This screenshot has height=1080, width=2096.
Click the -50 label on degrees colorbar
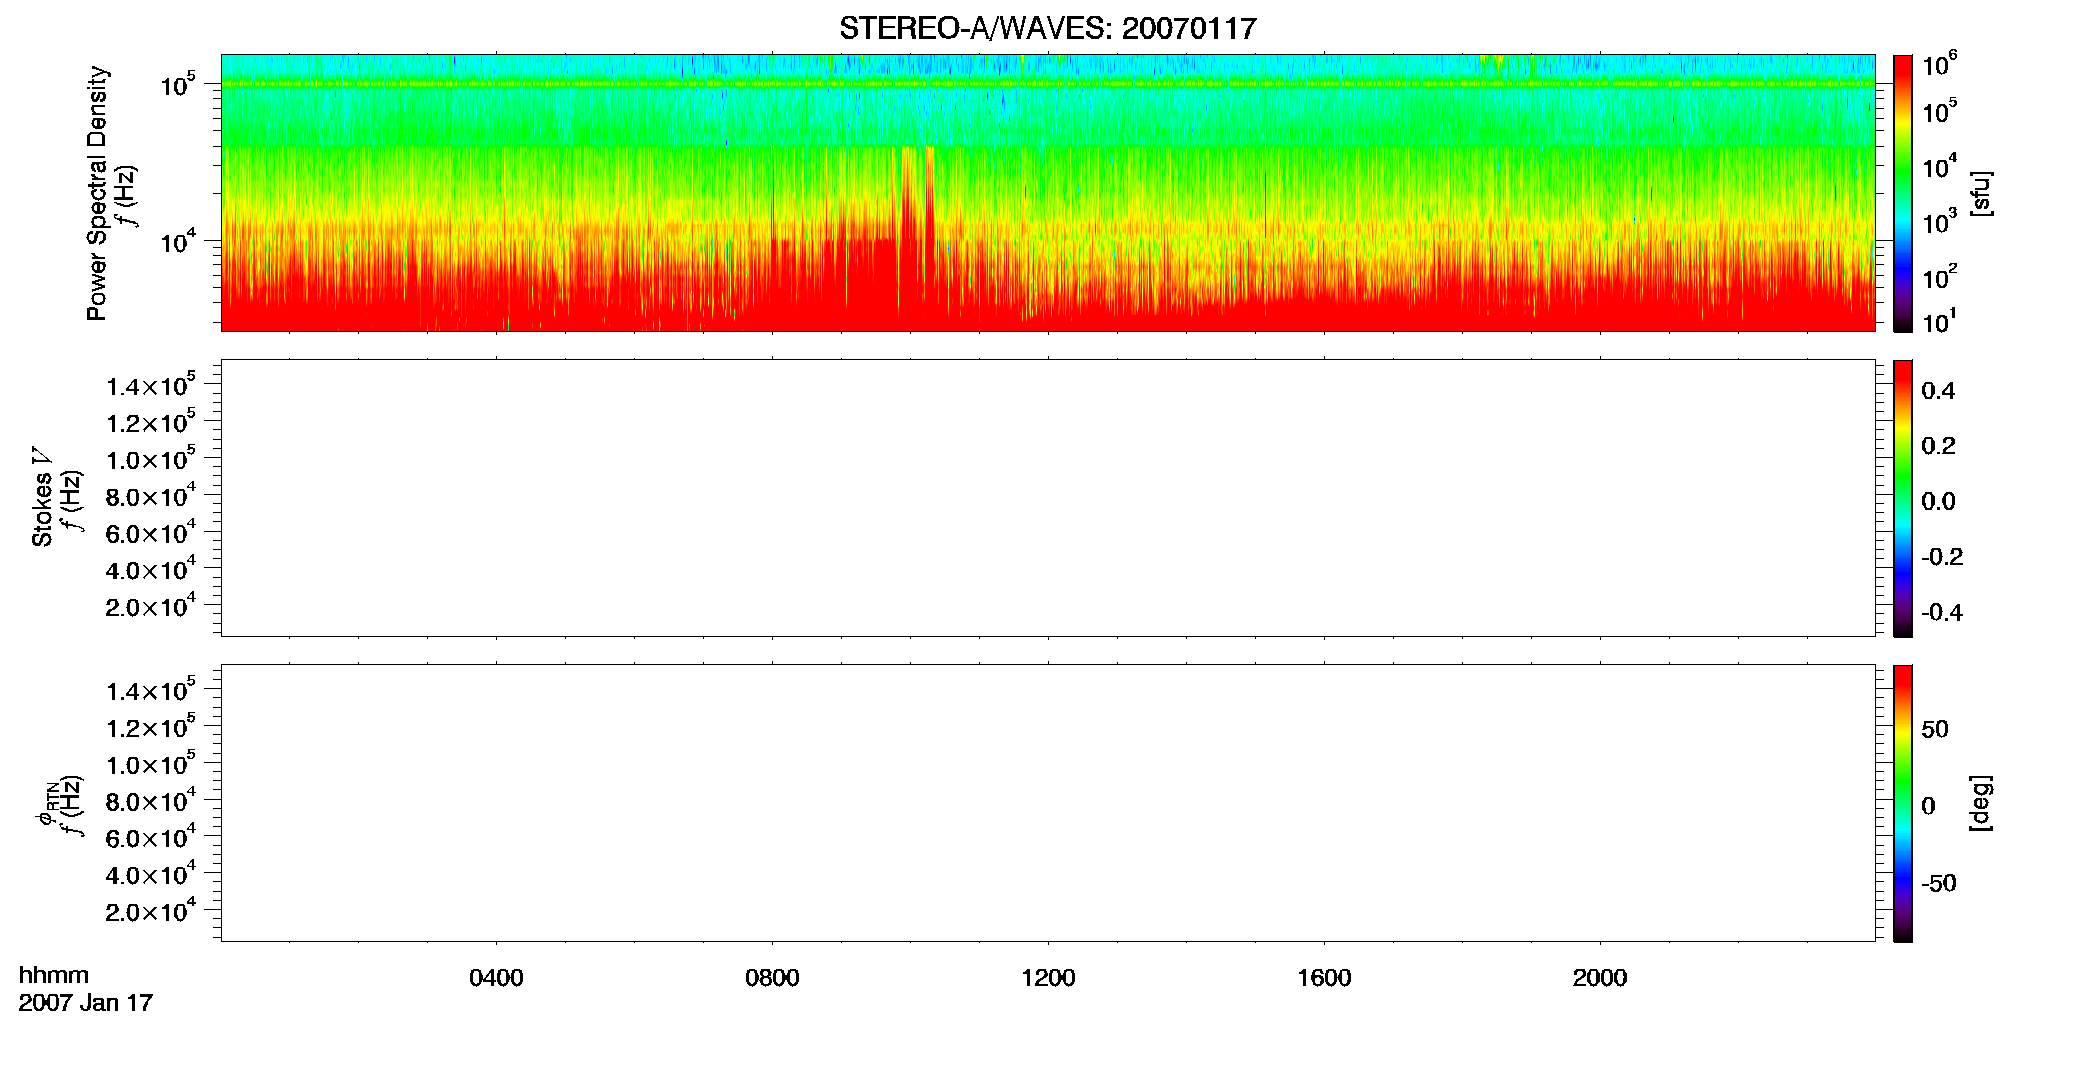(x=1939, y=883)
